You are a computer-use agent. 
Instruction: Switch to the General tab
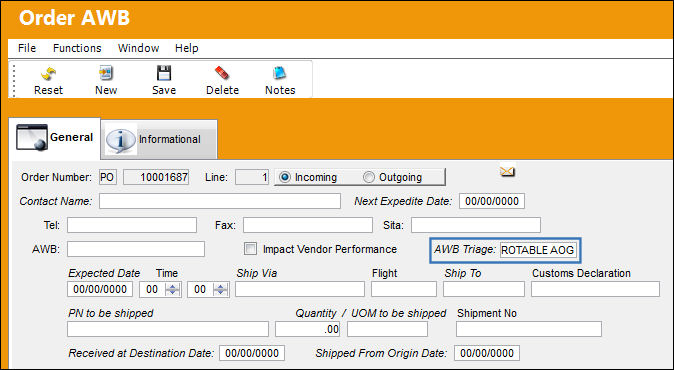pyautogui.click(x=55, y=138)
